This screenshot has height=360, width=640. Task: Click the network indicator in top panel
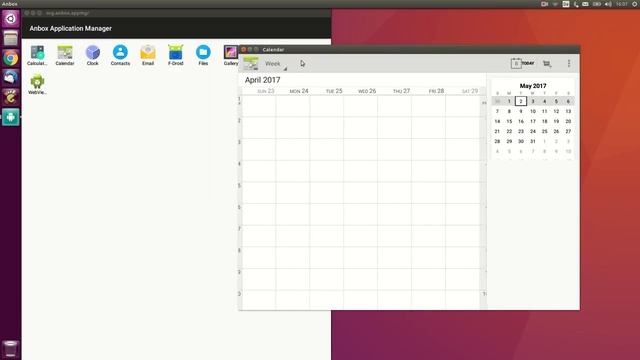pyautogui.click(x=555, y=4)
